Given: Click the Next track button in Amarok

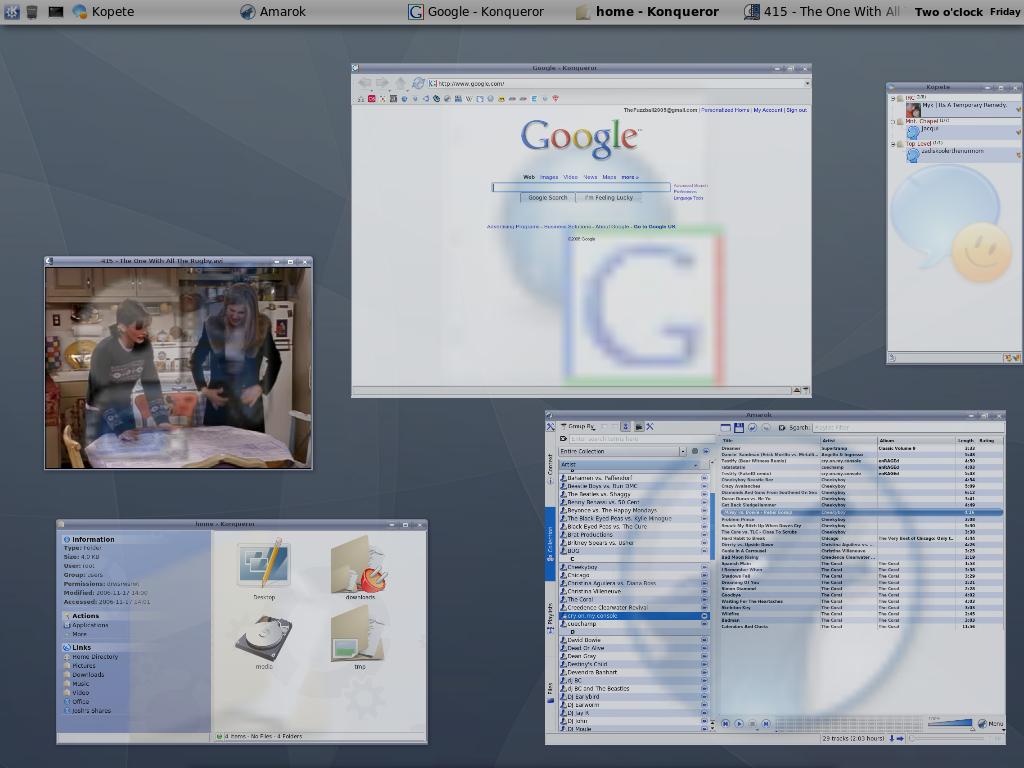Looking at the screenshot, I should [x=766, y=724].
